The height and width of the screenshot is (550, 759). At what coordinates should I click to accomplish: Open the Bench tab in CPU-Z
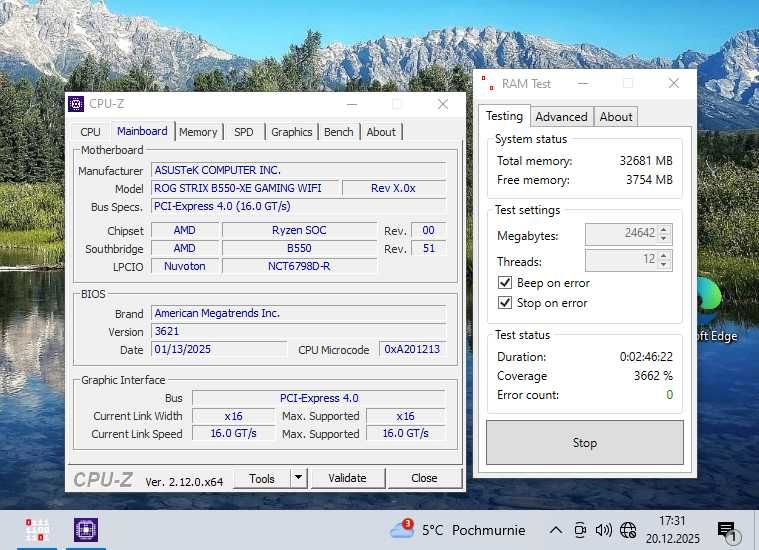(338, 132)
